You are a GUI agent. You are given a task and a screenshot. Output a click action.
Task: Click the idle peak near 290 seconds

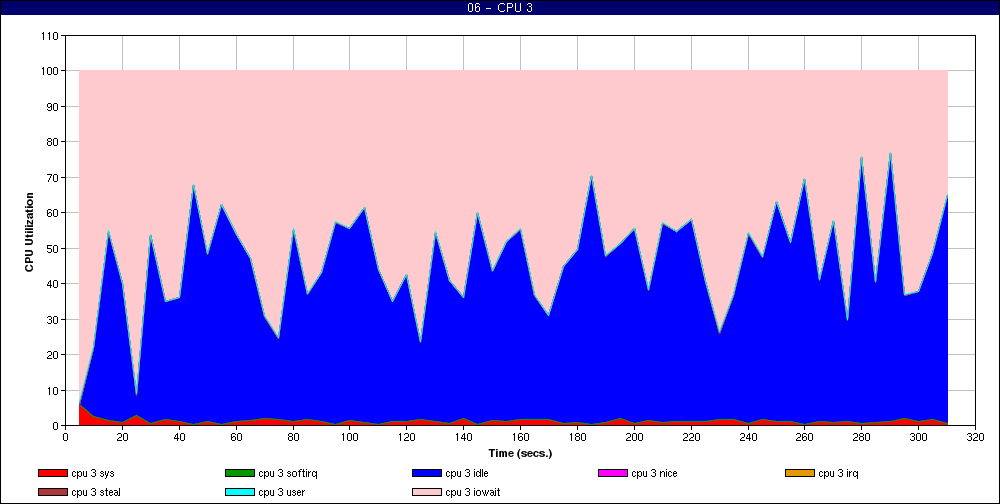coord(890,154)
